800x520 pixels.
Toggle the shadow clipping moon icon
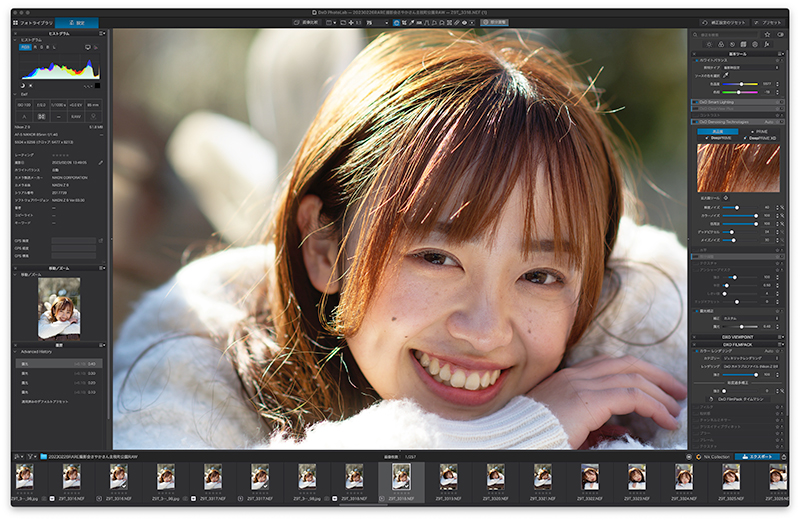pos(23,86)
